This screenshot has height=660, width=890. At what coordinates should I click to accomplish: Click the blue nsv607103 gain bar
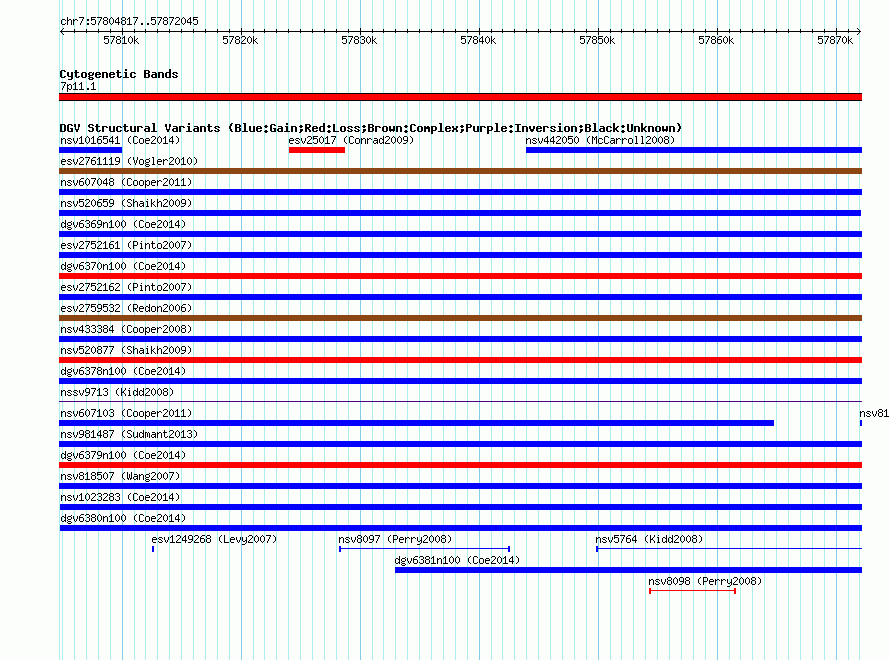417,423
